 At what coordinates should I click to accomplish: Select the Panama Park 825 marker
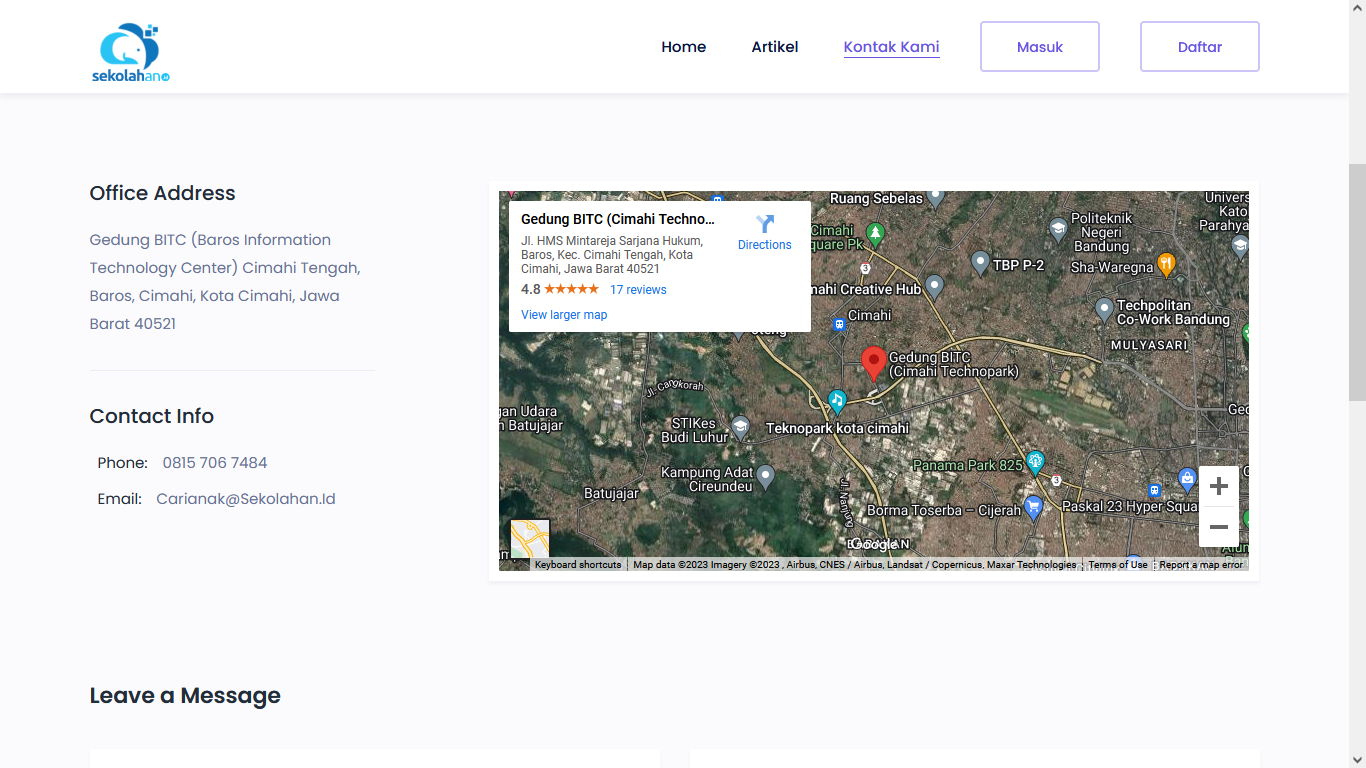(x=1035, y=461)
